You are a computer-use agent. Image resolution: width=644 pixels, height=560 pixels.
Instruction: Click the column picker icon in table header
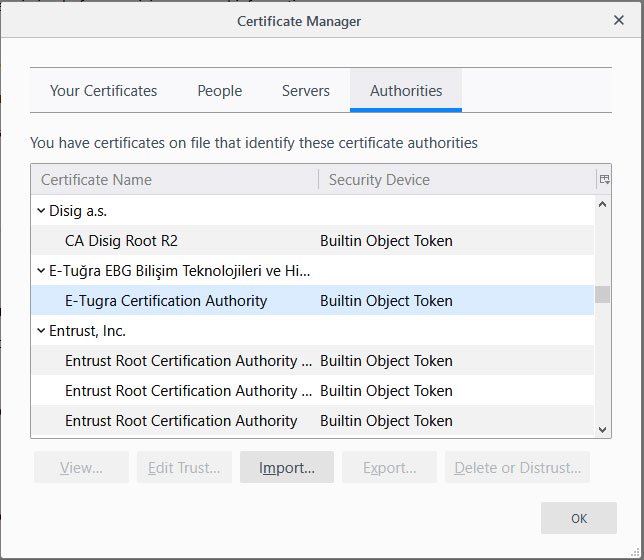pyautogui.click(x=604, y=180)
